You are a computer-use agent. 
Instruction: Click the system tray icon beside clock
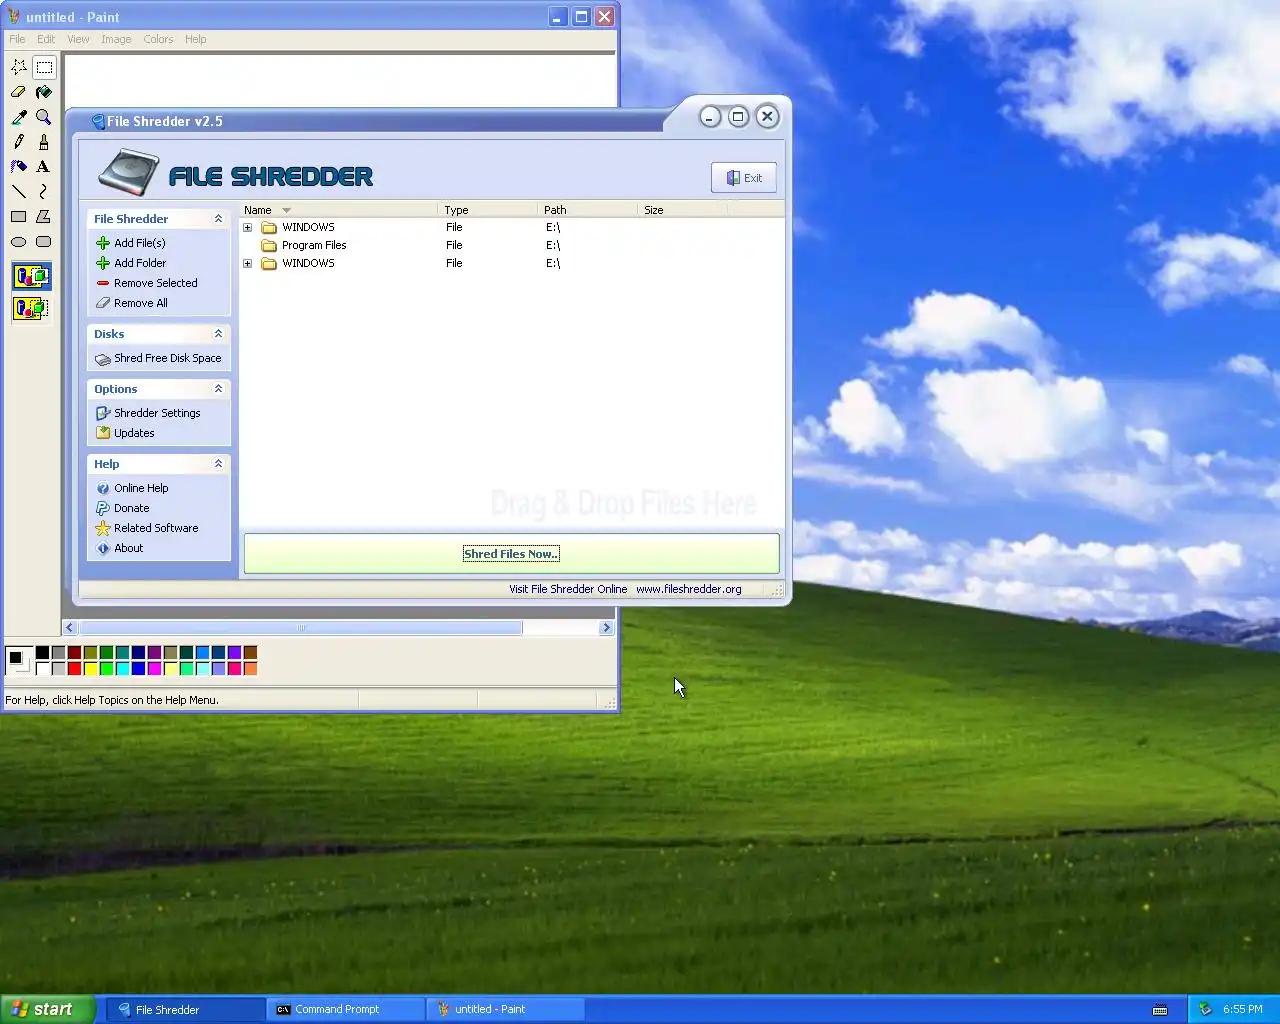[x=1205, y=1009]
